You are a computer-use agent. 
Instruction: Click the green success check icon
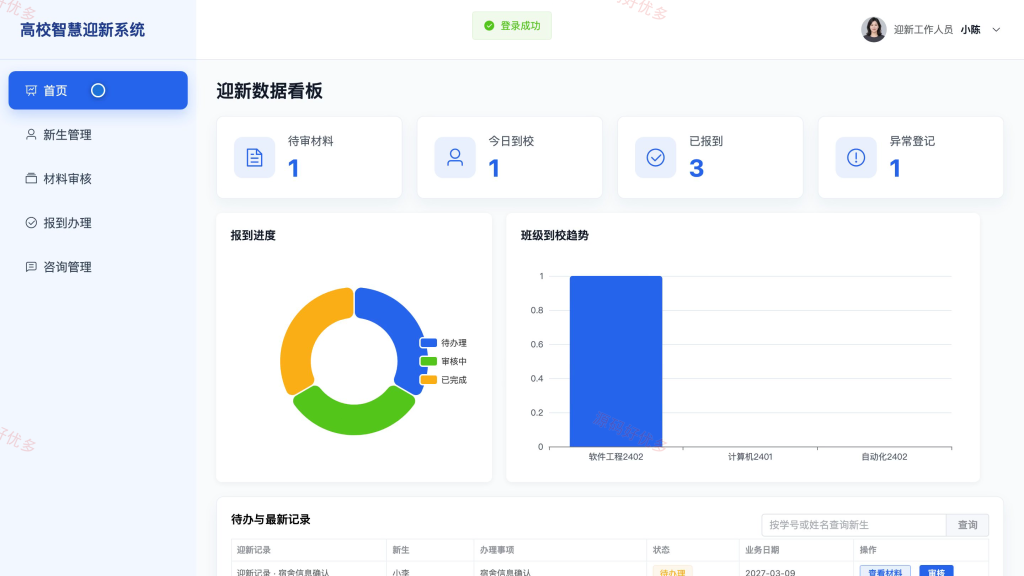coord(488,25)
